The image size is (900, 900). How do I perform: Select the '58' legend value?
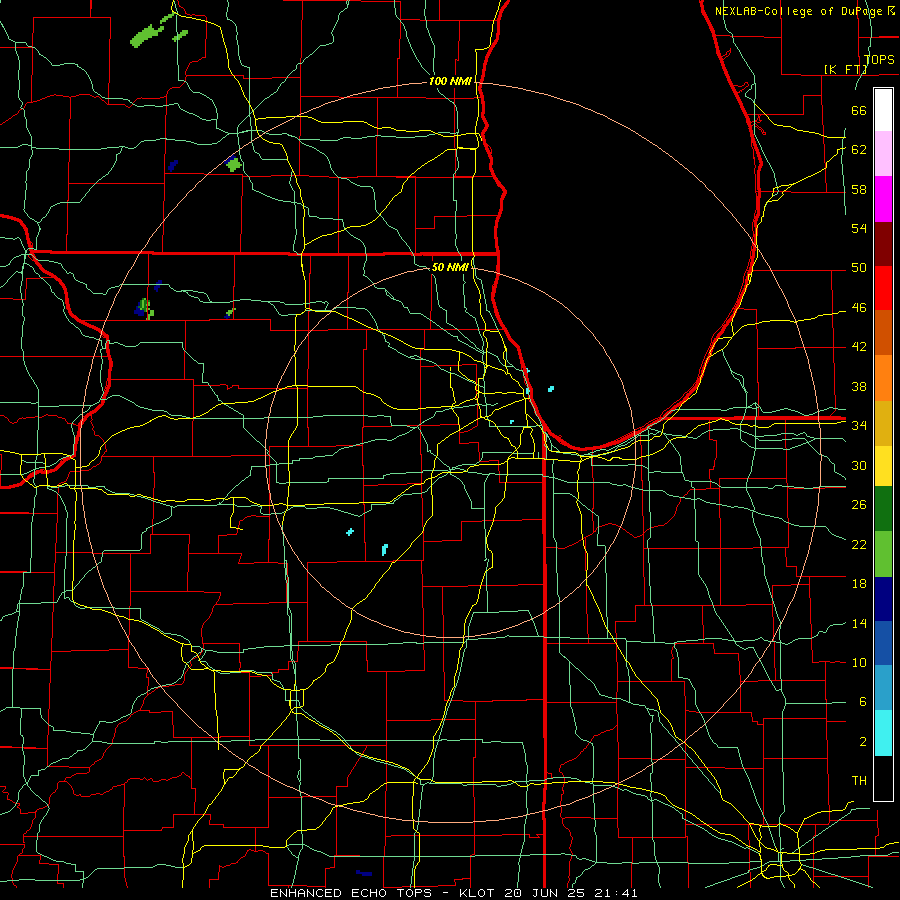point(859,189)
